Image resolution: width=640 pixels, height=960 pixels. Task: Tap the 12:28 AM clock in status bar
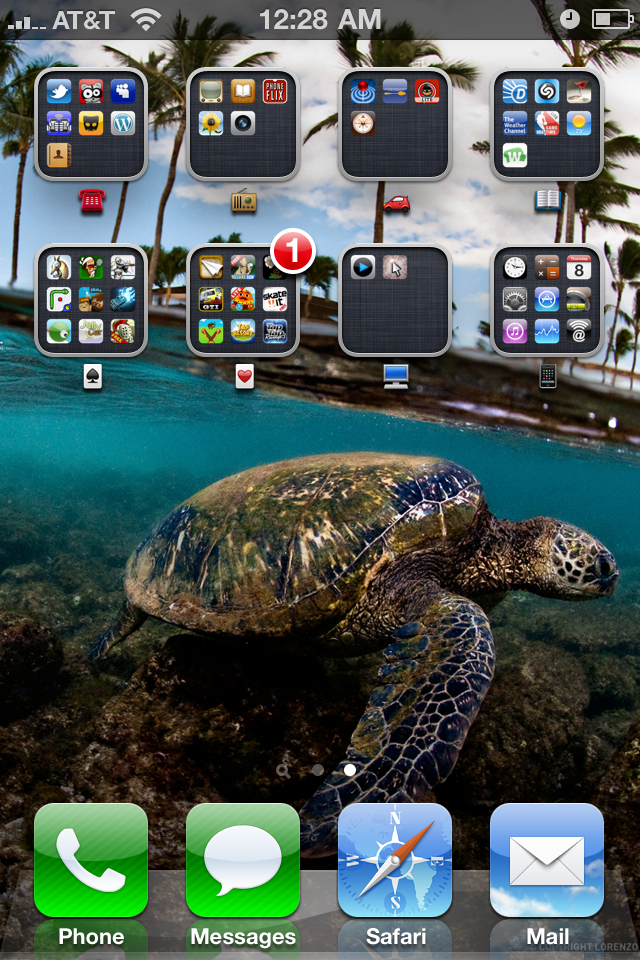[320, 20]
